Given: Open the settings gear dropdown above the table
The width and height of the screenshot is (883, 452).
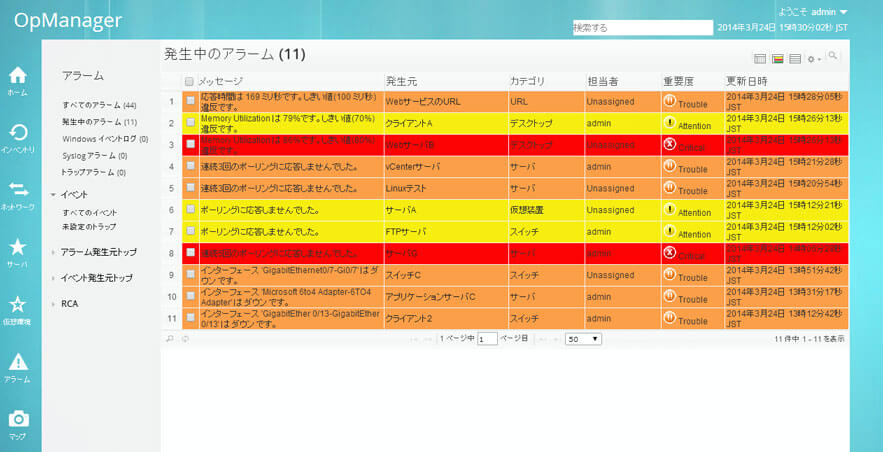Looking at the screenshot, I should [x=814, y=59].
